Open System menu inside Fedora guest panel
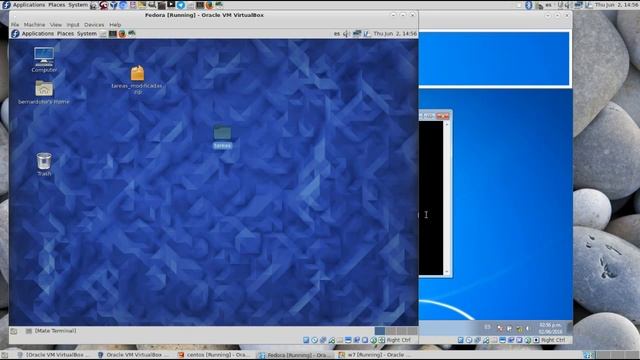This screenshot has width=640, height=360. pyautogui.click(x=87, y=33)
